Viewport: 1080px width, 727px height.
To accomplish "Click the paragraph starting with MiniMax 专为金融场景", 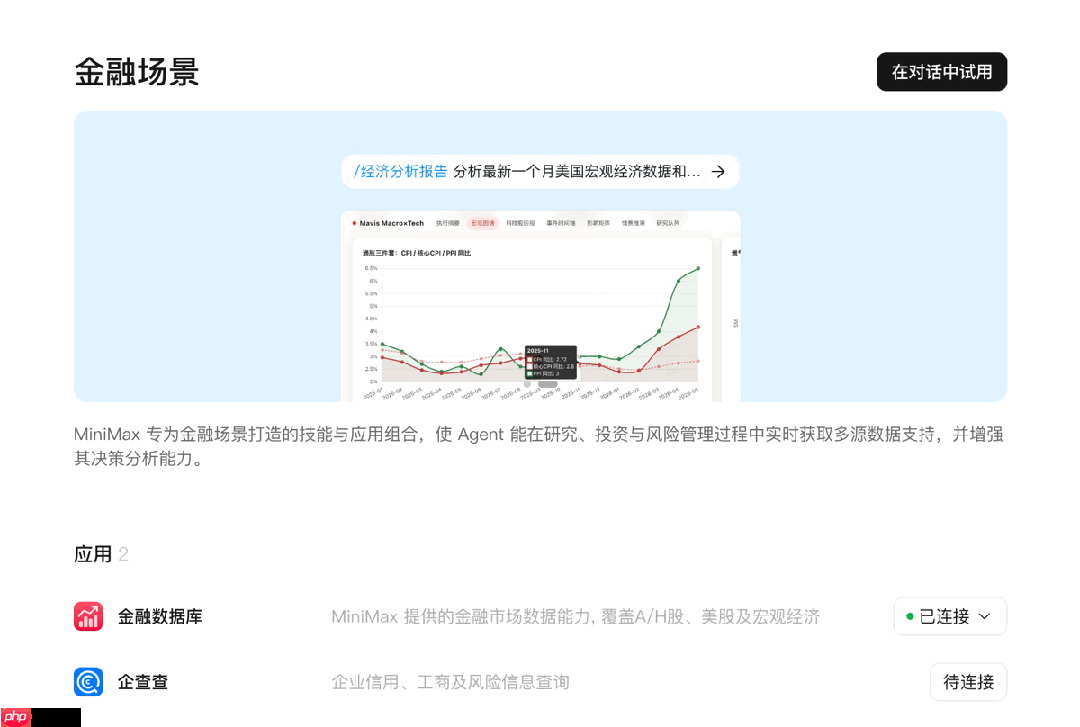I will 539,446.
